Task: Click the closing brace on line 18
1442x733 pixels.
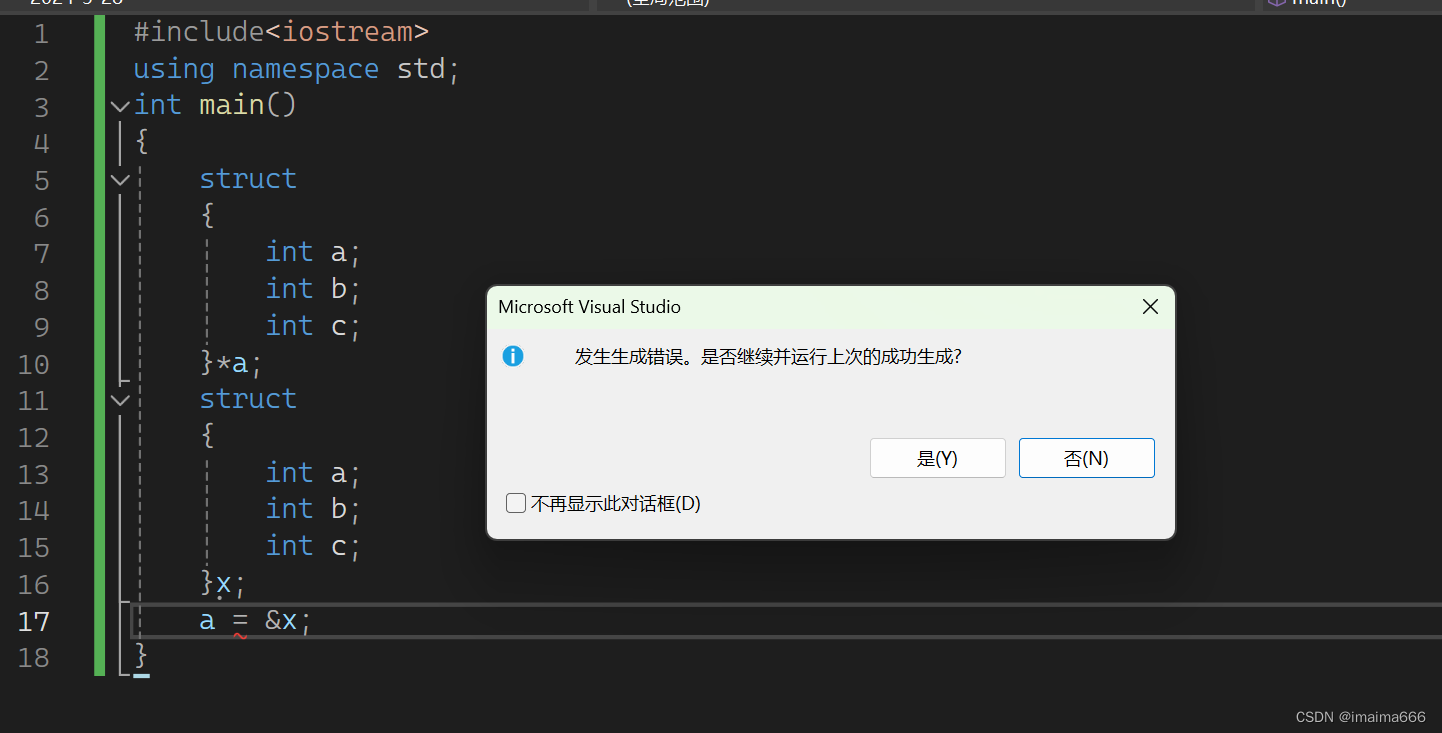Action: (141, 657)
